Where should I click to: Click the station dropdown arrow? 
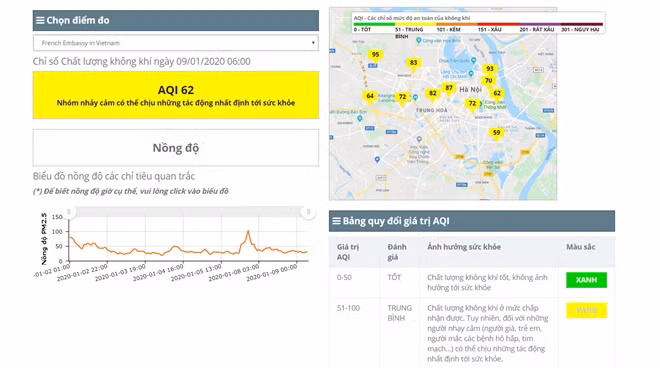click(x=313, y=43)
